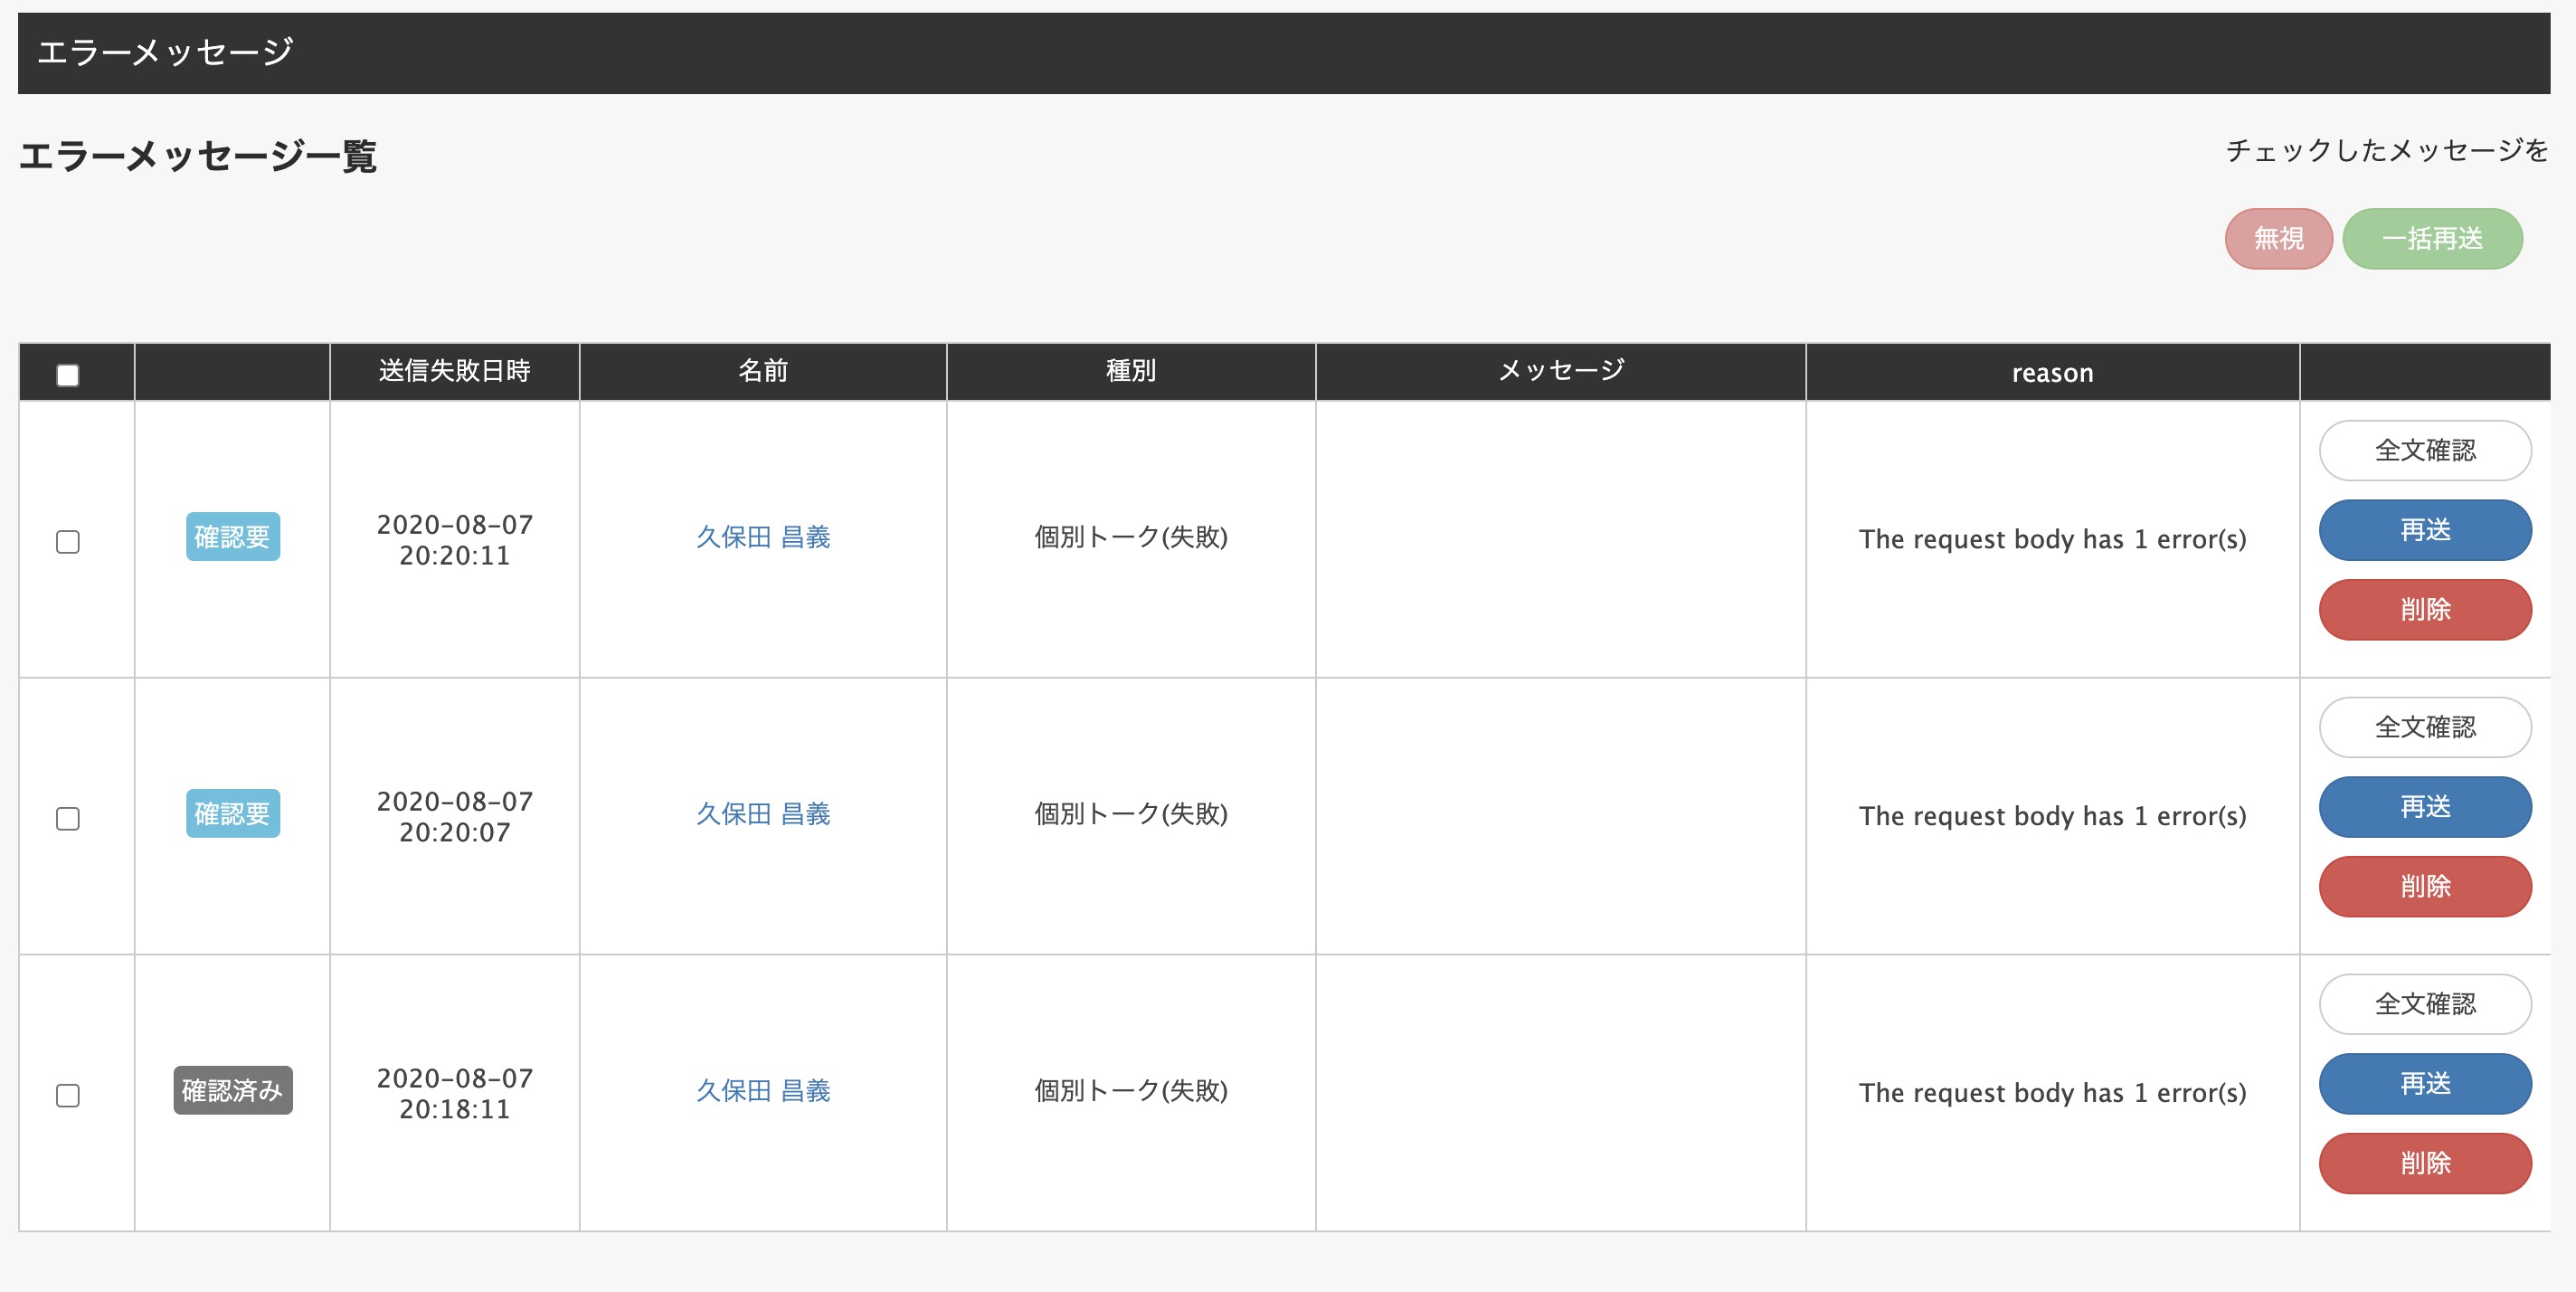Open 久保田 昌義 link in the 20:18:11 row
This screenshot has width=2576, height=1292.
click(x=763, y=1091)
